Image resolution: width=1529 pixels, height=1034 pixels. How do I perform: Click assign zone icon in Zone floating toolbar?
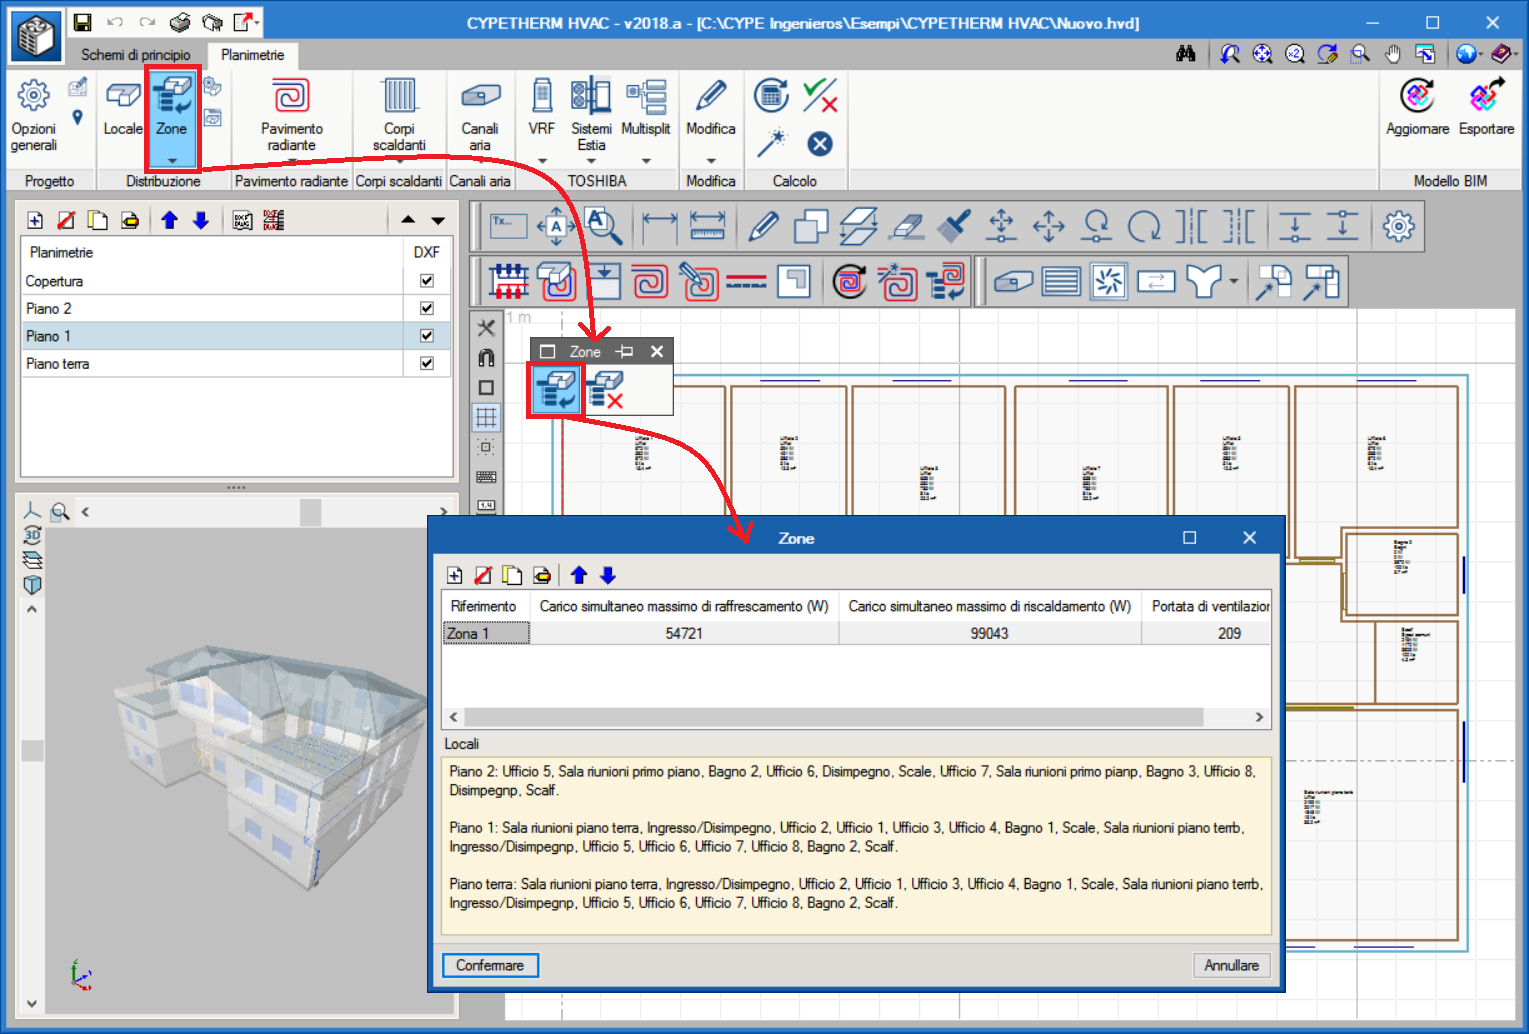point(556,390)
